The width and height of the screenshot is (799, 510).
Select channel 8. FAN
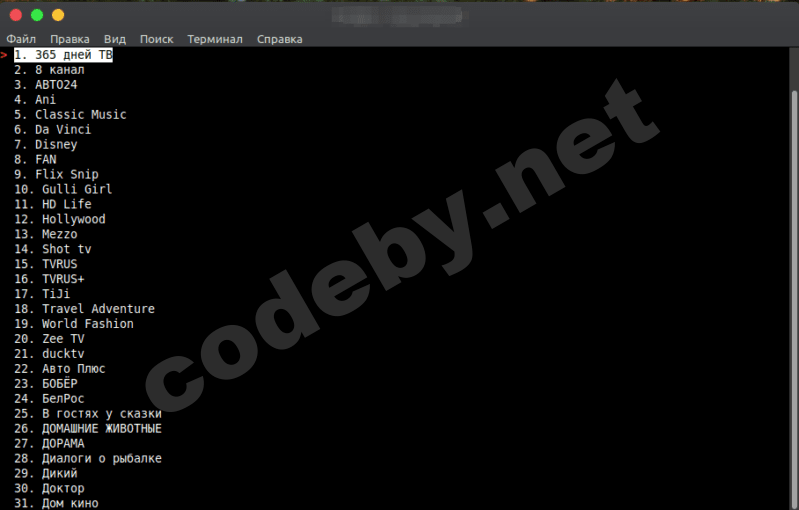[35, 159]
